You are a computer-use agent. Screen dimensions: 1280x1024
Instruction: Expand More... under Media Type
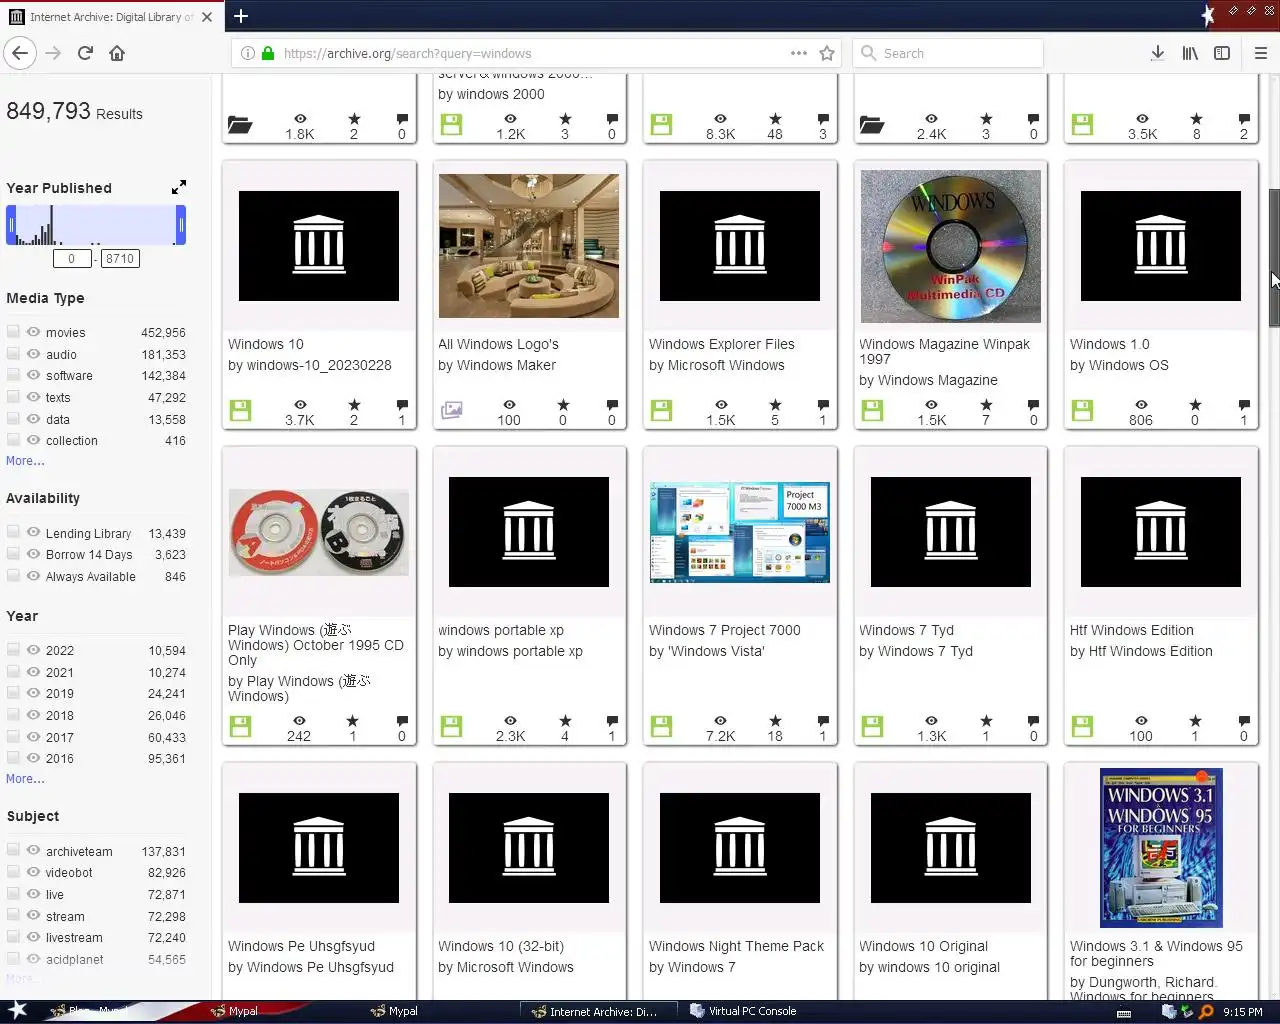point(25,461)
